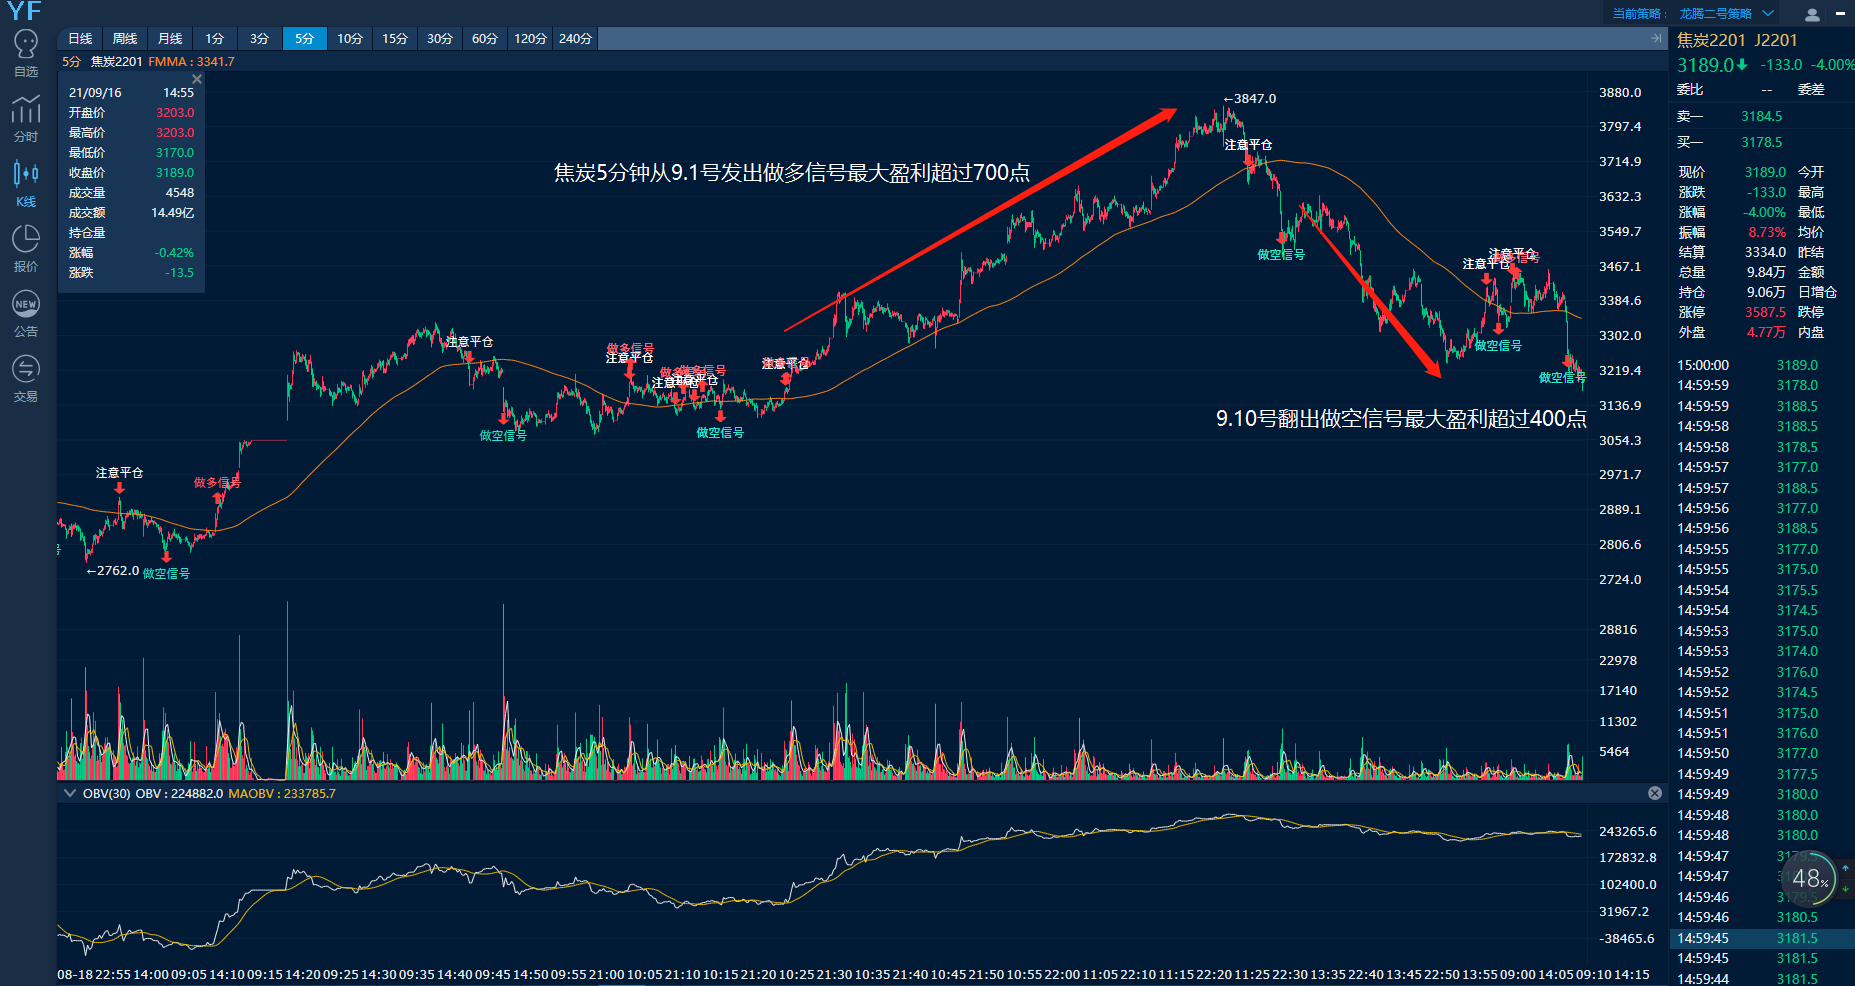Click the user account profile icon

tap(1811, 14)
